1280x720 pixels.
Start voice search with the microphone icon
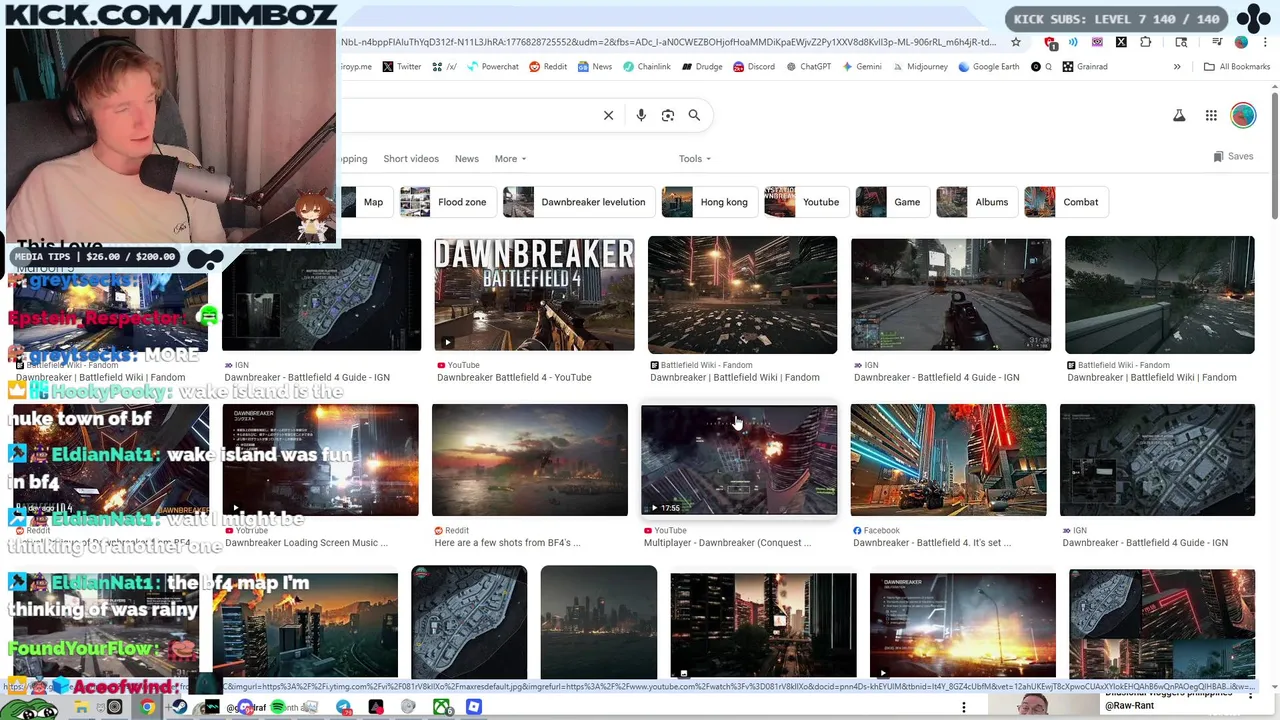pos(641,115)
